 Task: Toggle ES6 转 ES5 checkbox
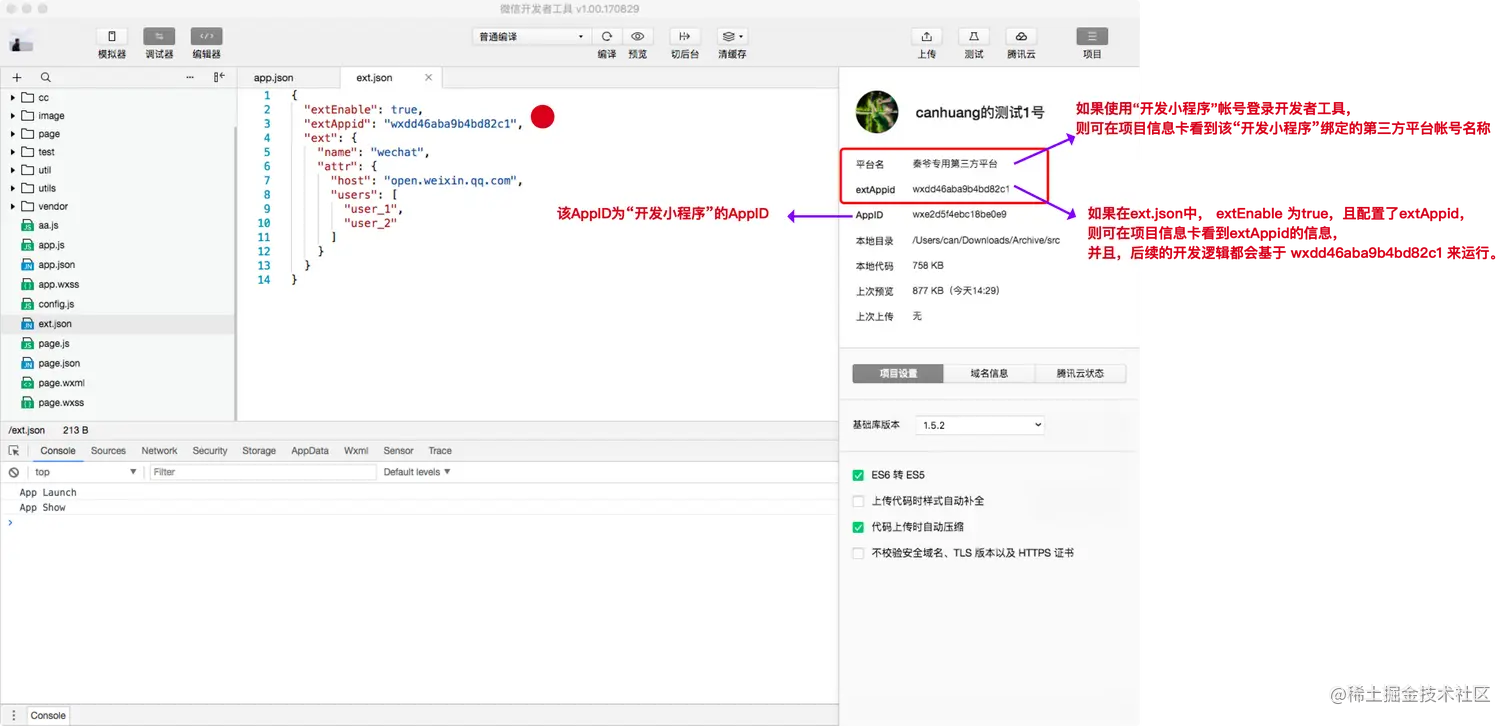coord(858,475)
